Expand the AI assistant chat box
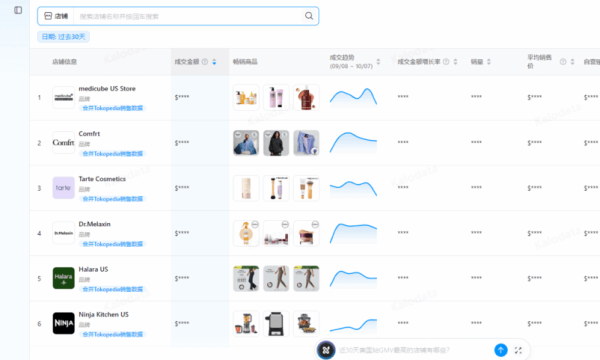 click(x=518, y=350)
